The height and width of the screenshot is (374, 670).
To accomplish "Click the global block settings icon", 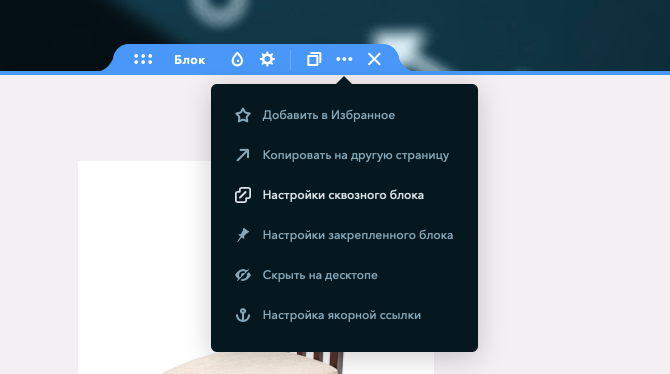I will click(x=243, y=195).
